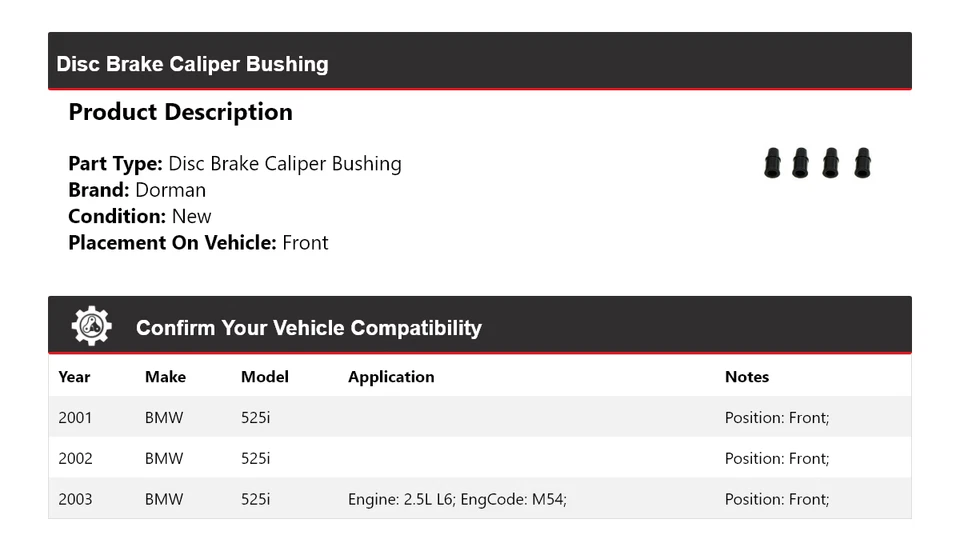Viewport: 960px width, 551px height.
Task: Click the Application column header
Action: point(391,377)
